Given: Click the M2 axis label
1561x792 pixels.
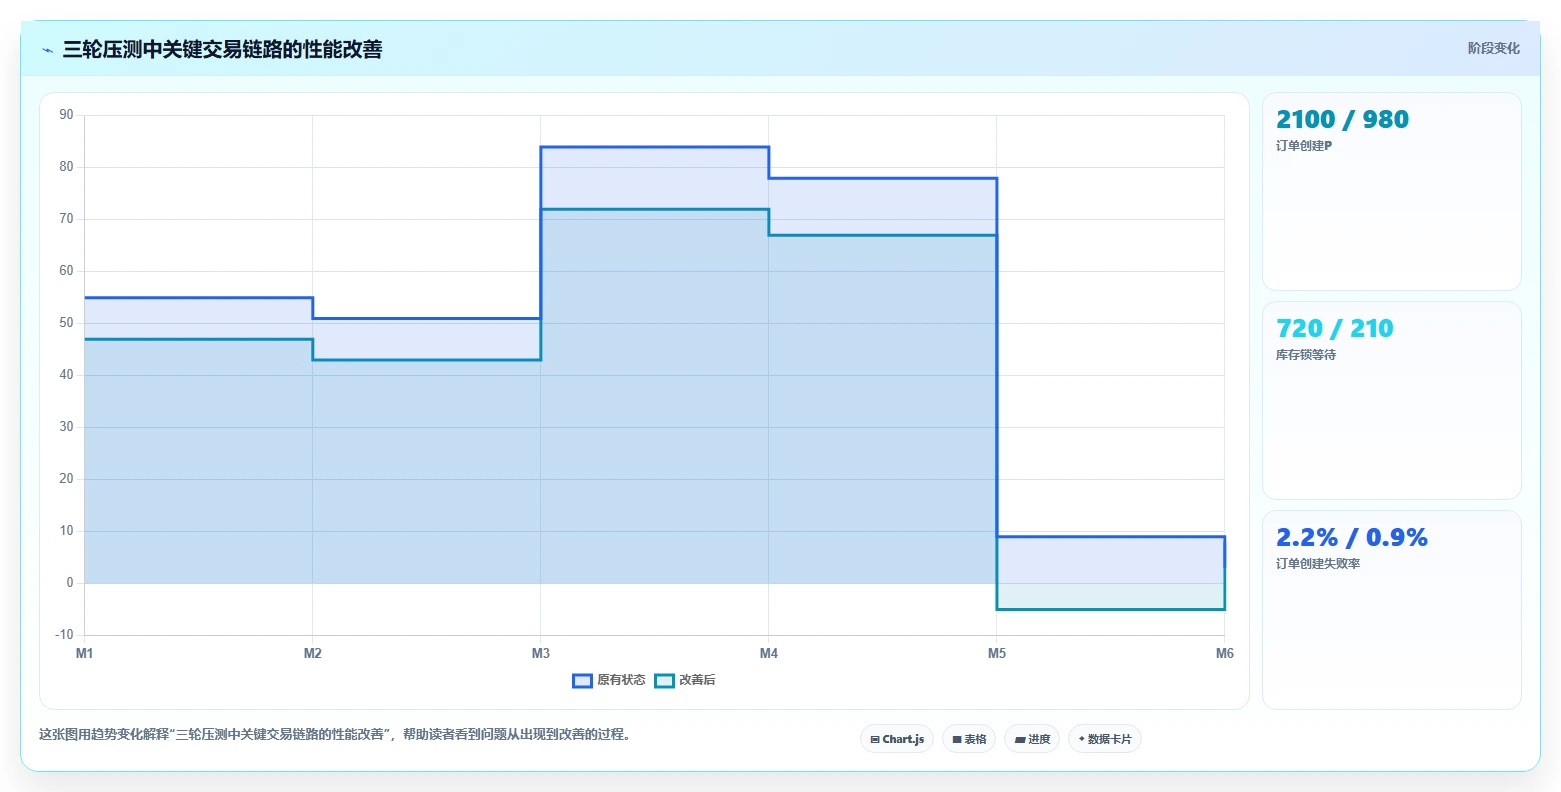Looking at the screenshot, I should [313, 654].
